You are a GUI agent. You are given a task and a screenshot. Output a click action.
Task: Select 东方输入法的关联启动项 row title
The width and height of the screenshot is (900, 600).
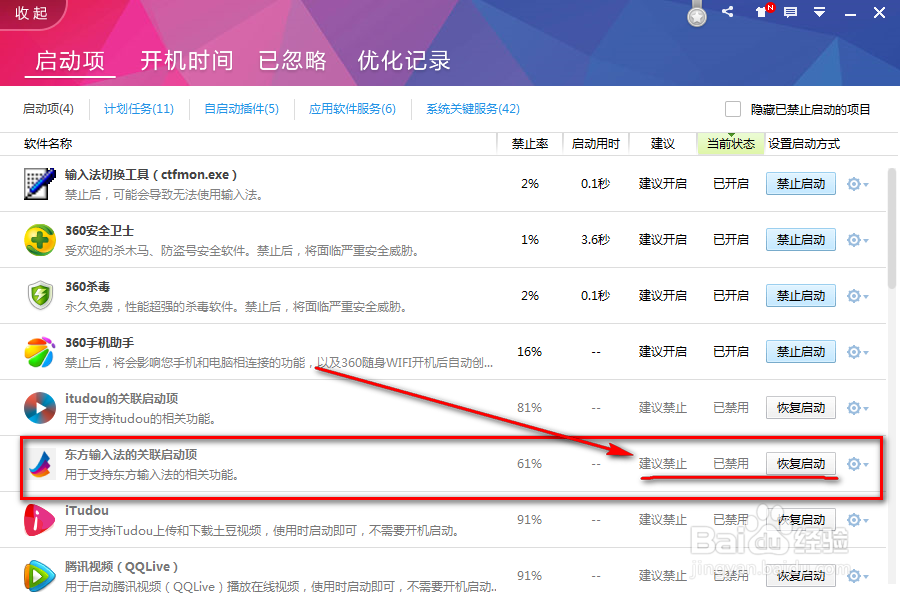pos(131,455)
